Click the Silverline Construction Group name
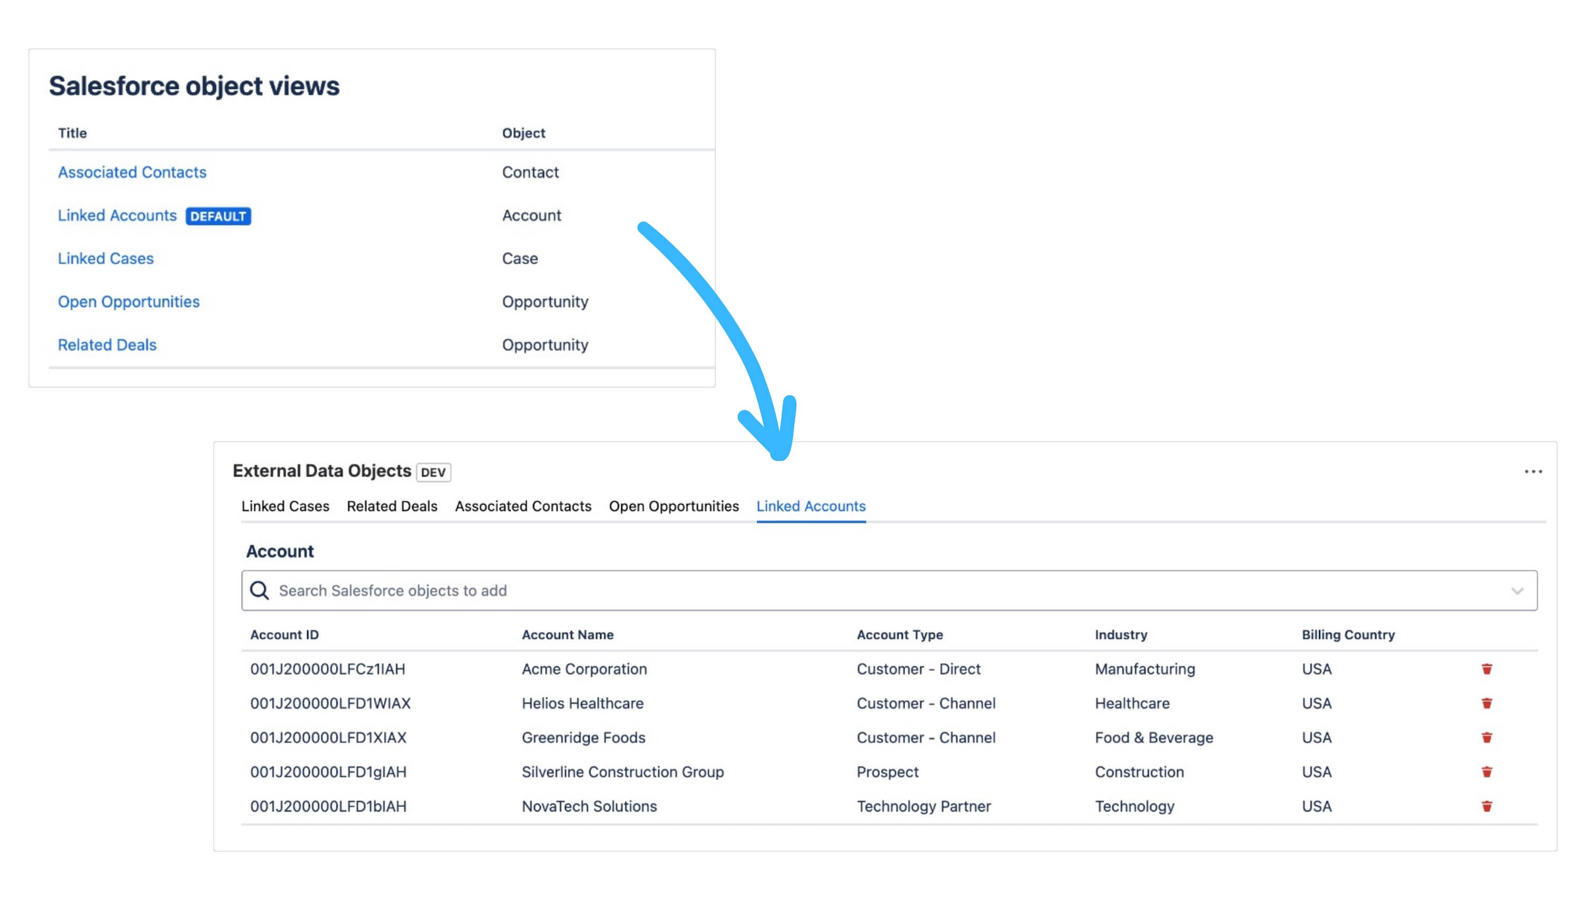 pos(623,772)
